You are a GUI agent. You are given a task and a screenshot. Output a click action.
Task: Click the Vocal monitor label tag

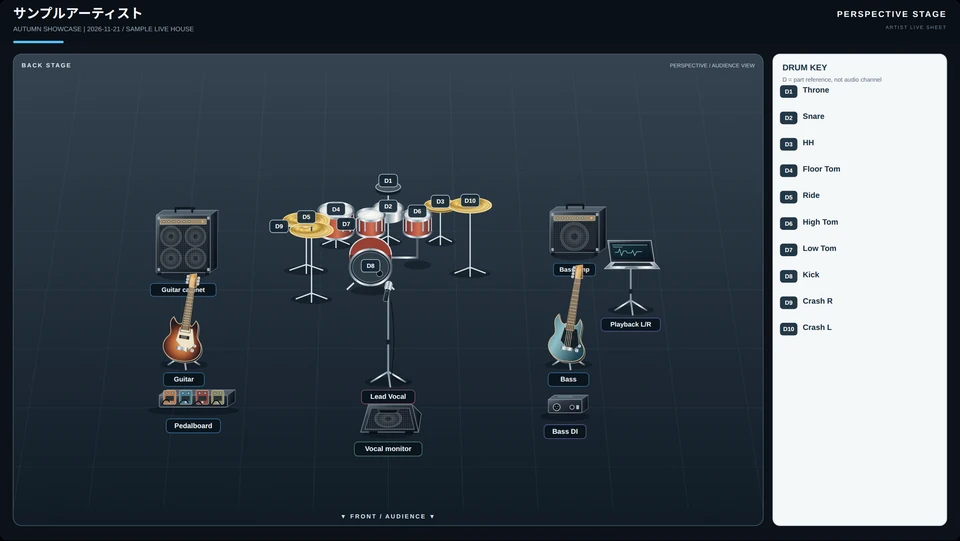coord(388,449)
